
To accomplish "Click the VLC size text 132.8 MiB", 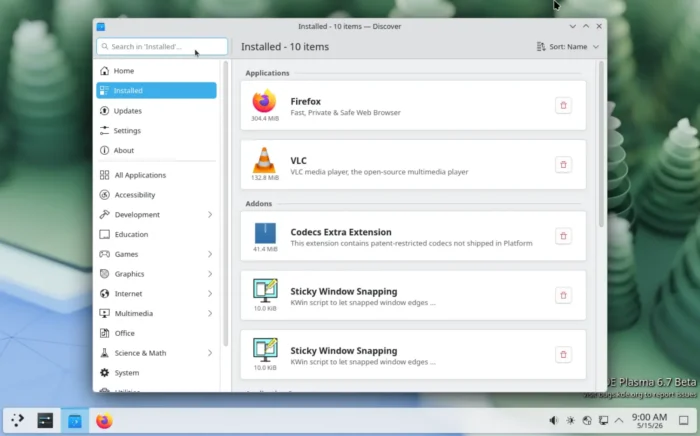I will [x=265, y=178].
